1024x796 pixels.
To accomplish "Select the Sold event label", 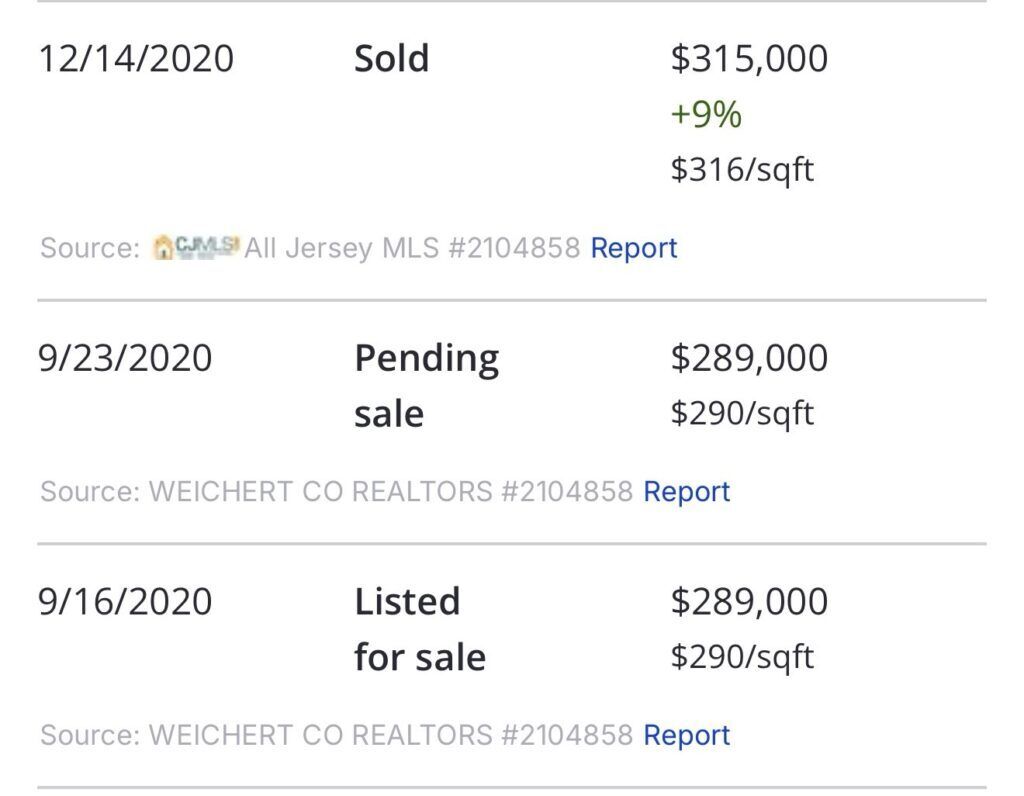I will point(391,58).
